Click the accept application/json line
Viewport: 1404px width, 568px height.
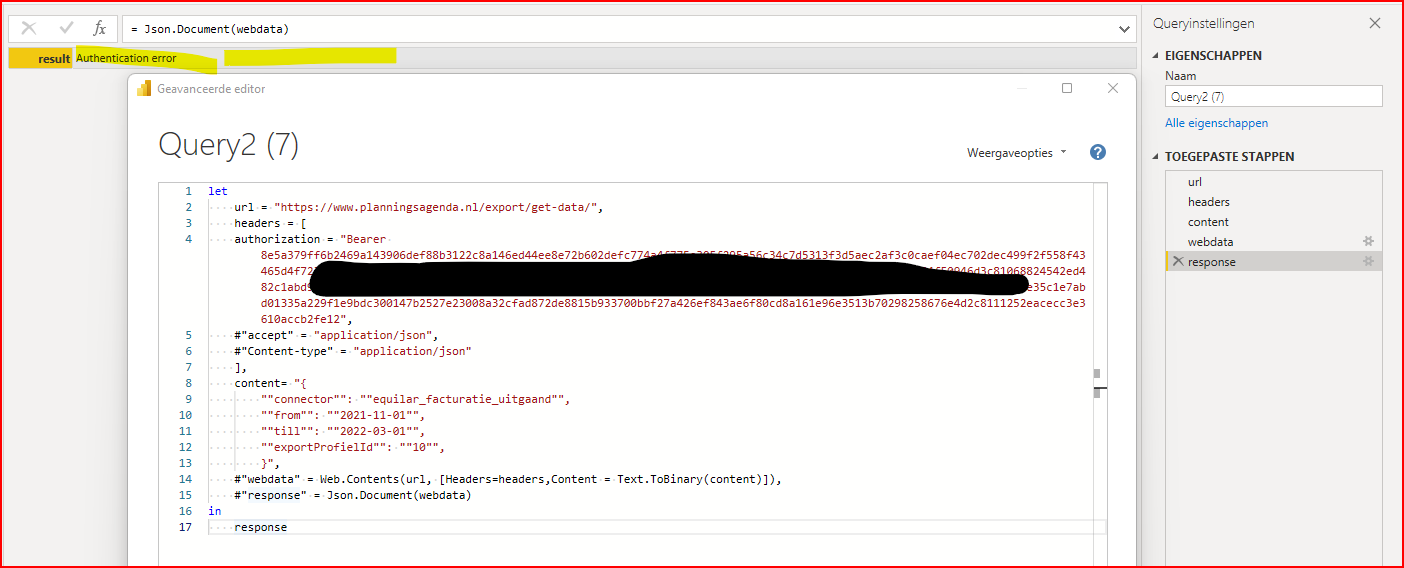336,335
